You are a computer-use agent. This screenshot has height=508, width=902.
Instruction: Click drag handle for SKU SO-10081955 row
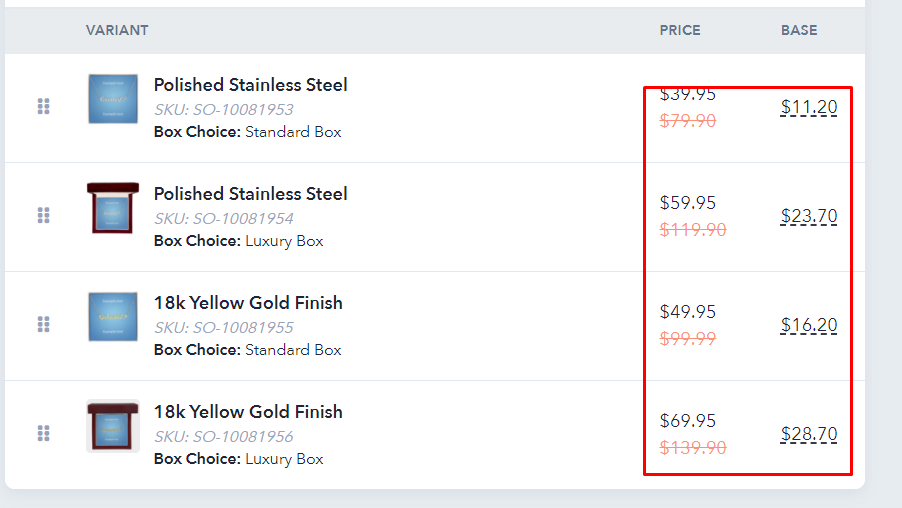point(44,324)
